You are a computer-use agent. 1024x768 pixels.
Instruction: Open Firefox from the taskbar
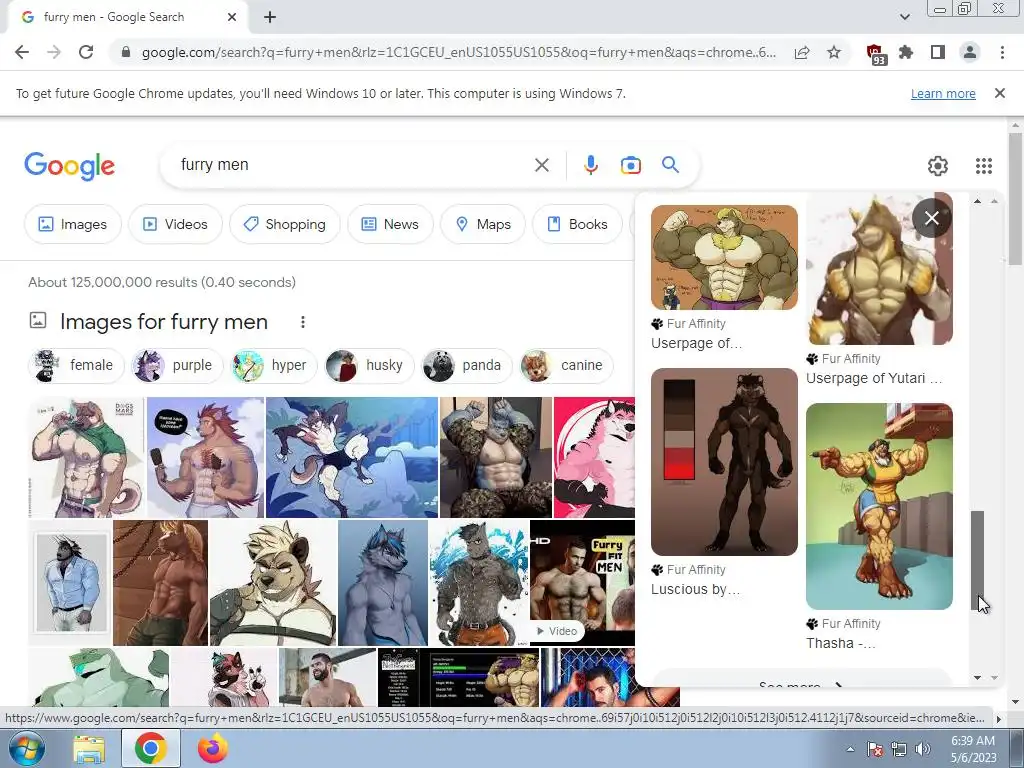pos(212,749)
